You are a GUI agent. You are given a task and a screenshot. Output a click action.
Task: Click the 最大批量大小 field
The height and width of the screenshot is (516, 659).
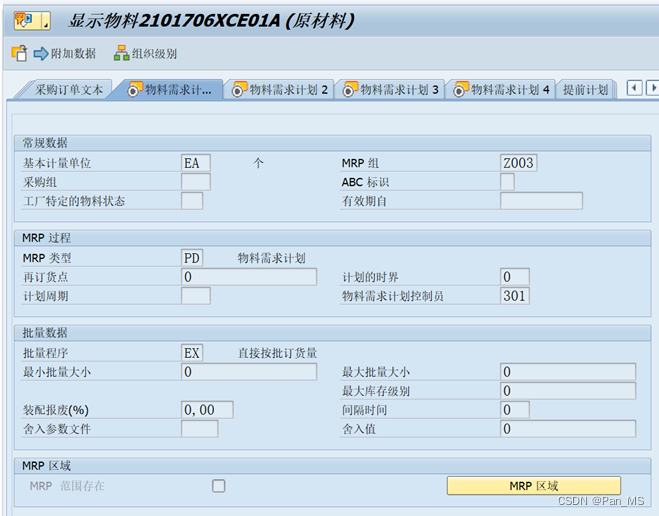click(568, 372)
